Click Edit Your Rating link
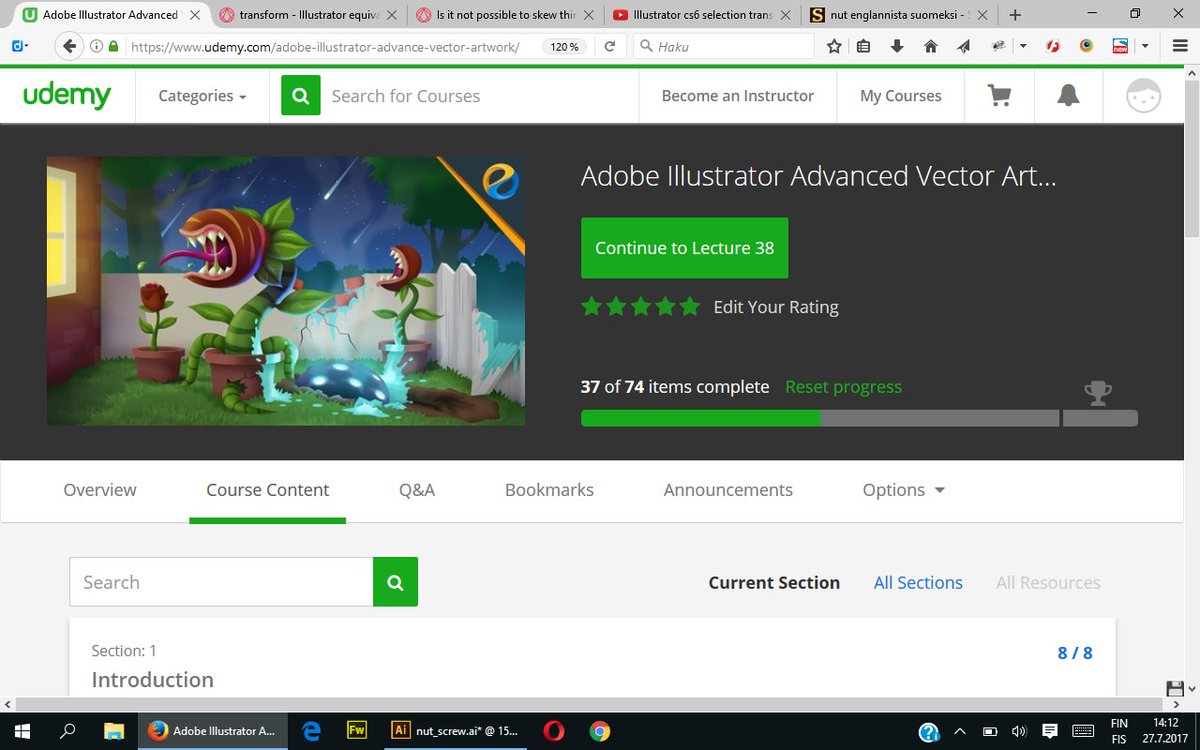 tap(776, 307)
